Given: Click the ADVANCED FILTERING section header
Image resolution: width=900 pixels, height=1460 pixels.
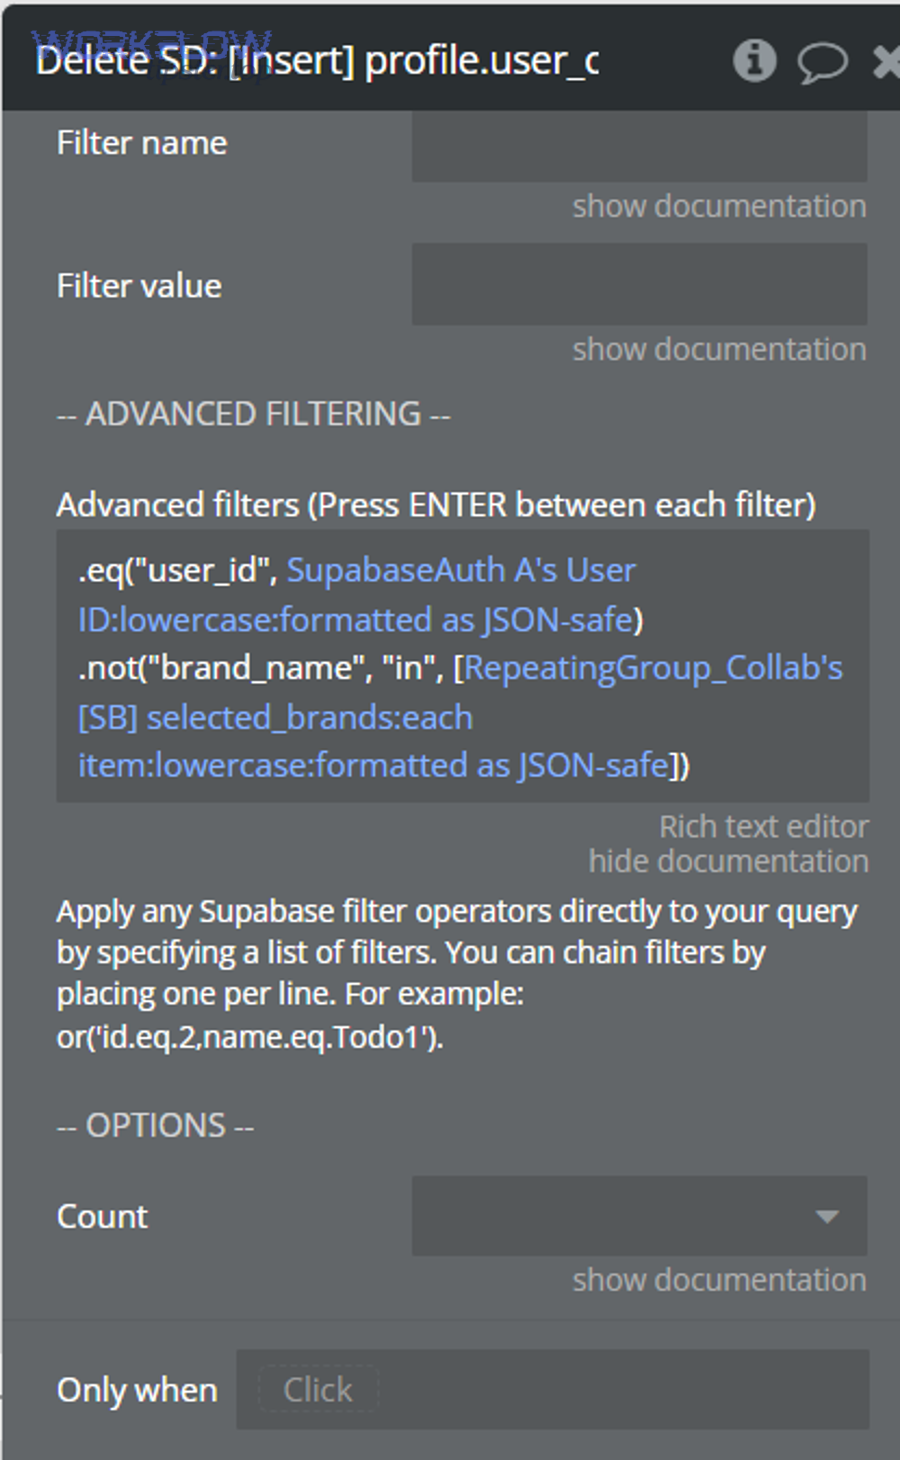Looking at the screenshot, I should (253, 413).
